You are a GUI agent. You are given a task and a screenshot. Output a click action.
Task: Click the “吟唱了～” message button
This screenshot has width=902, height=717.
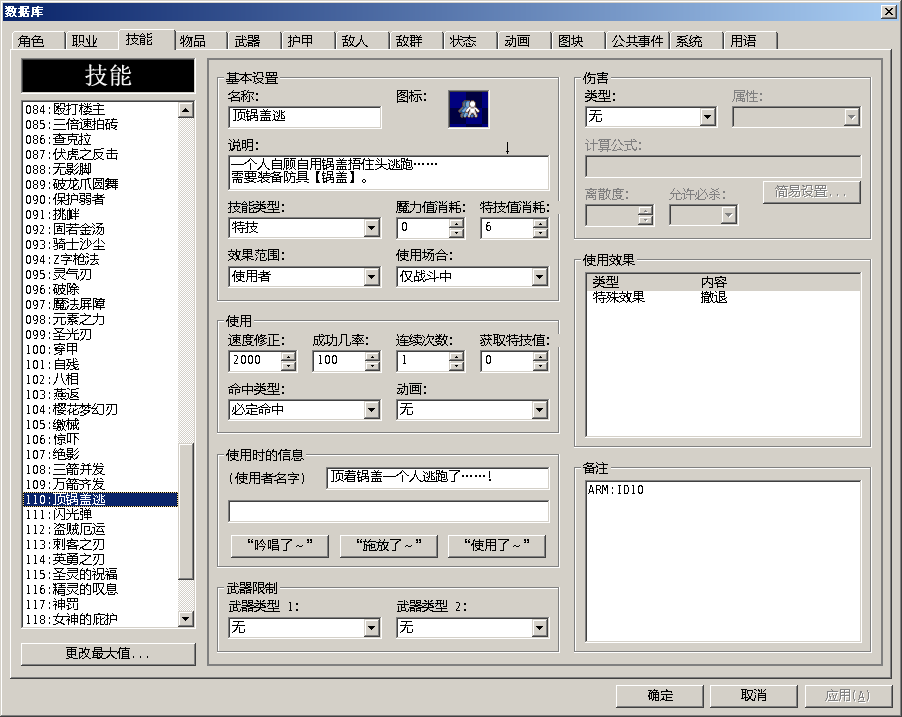[x=280, y=545]
